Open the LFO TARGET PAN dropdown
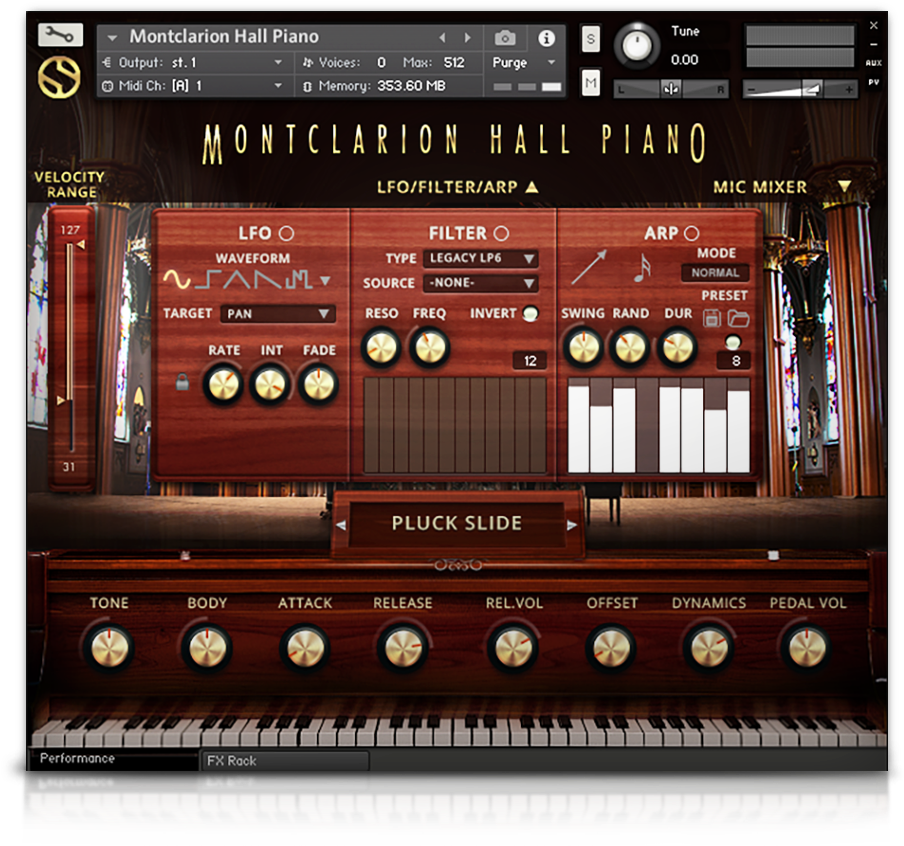The image size is (904, 846). [277, 314]
